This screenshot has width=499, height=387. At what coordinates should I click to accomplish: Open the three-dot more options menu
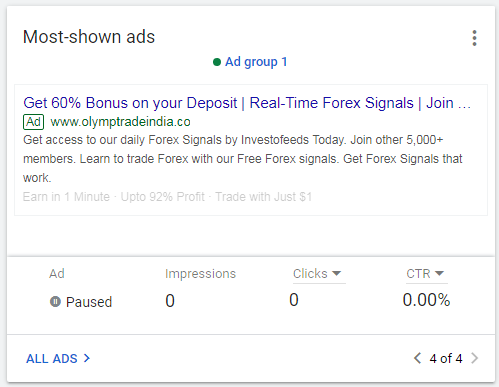coord(474,38)
